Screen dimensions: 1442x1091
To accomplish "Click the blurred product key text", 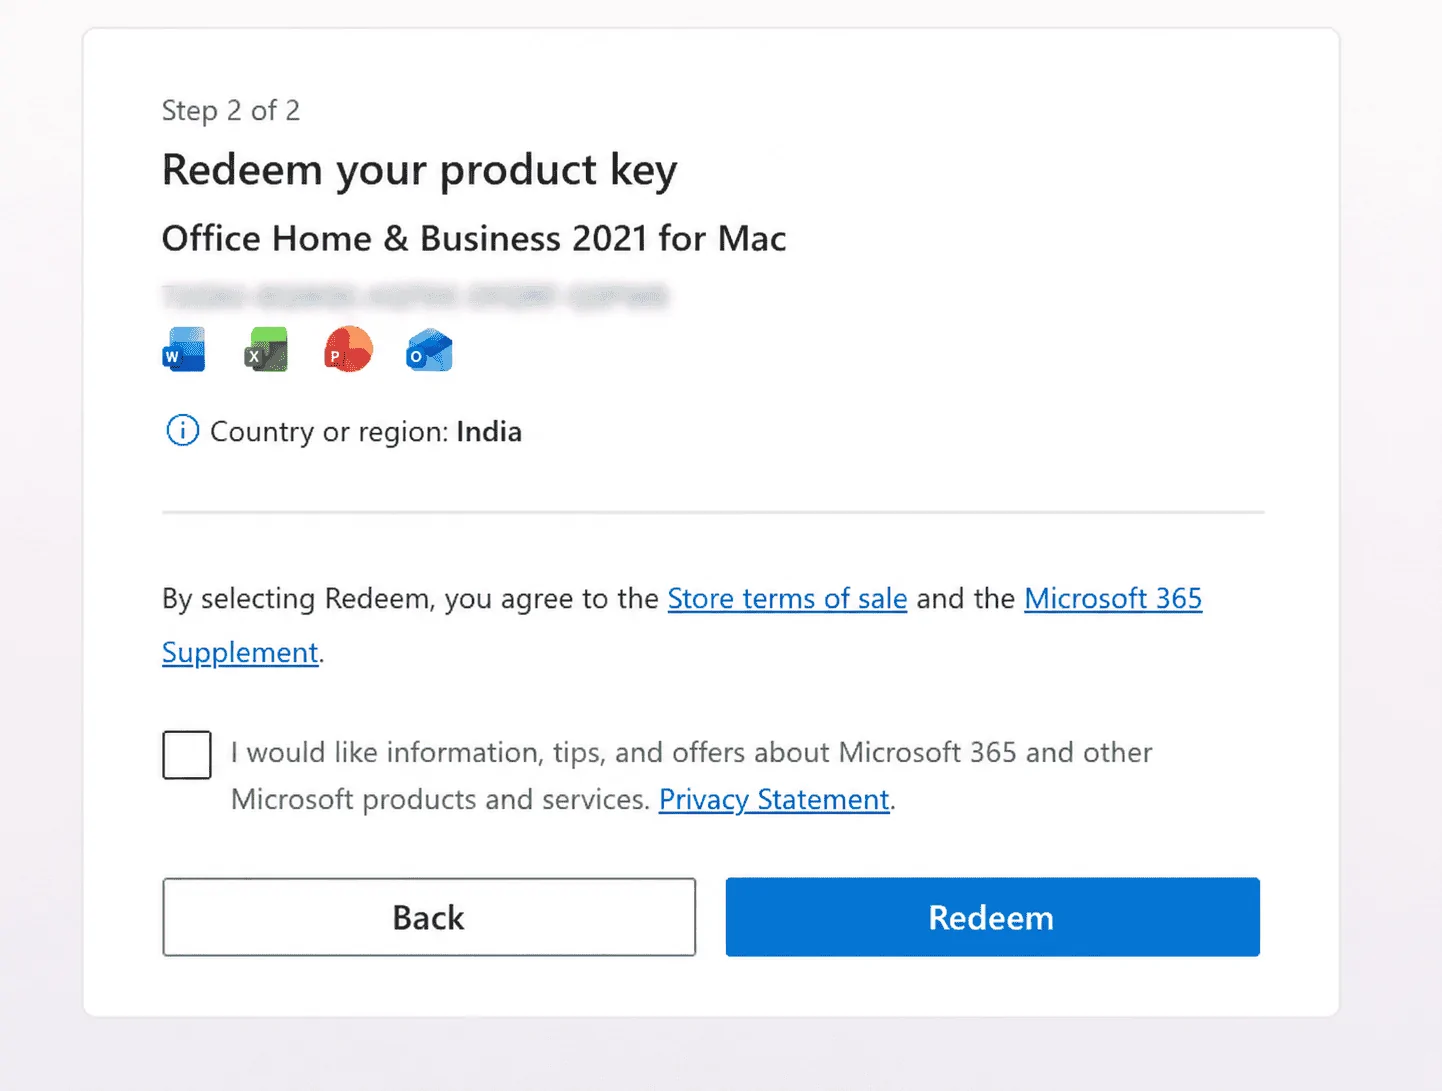I will (x=415, y=296).
